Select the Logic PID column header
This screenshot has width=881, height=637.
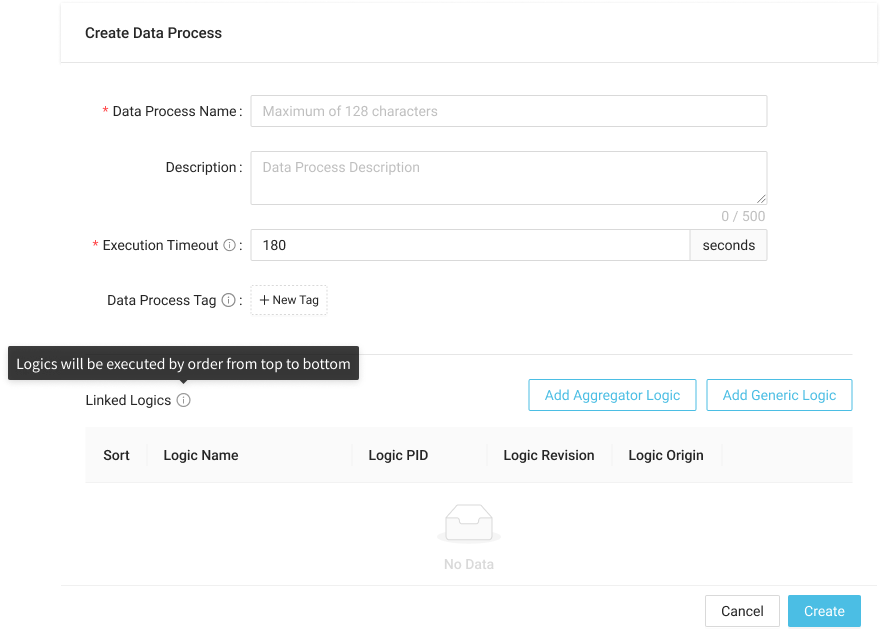click(398, 455)
